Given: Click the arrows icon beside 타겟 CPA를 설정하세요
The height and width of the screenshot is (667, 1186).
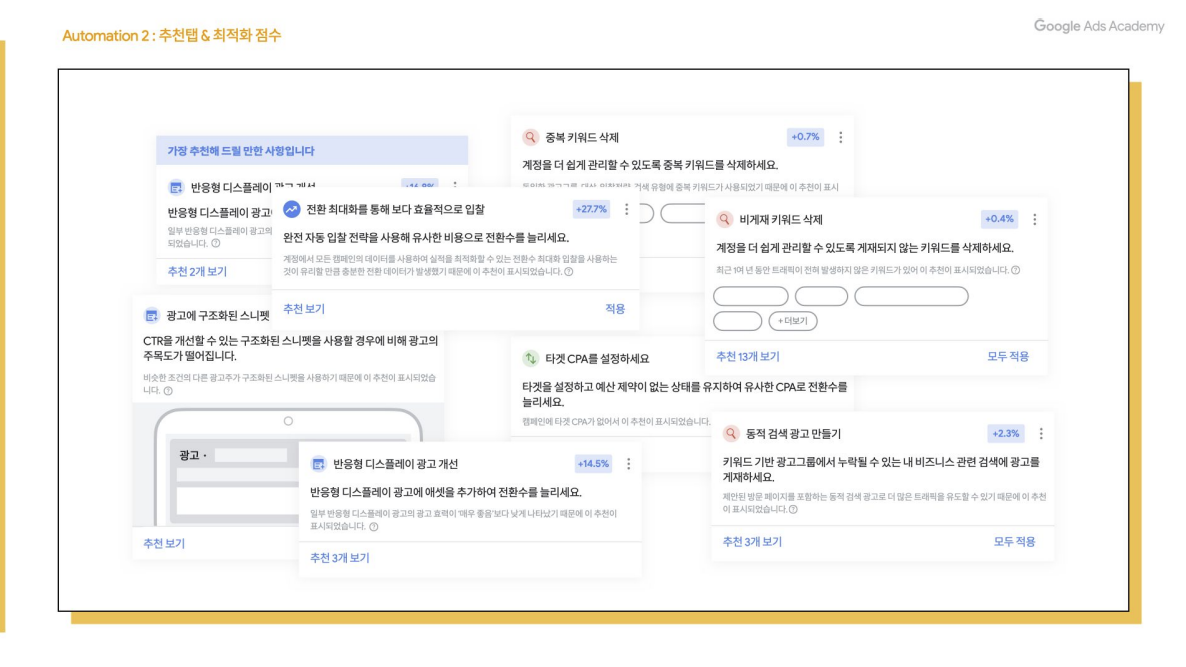Looking at the screenshot, I should (530, 358).
